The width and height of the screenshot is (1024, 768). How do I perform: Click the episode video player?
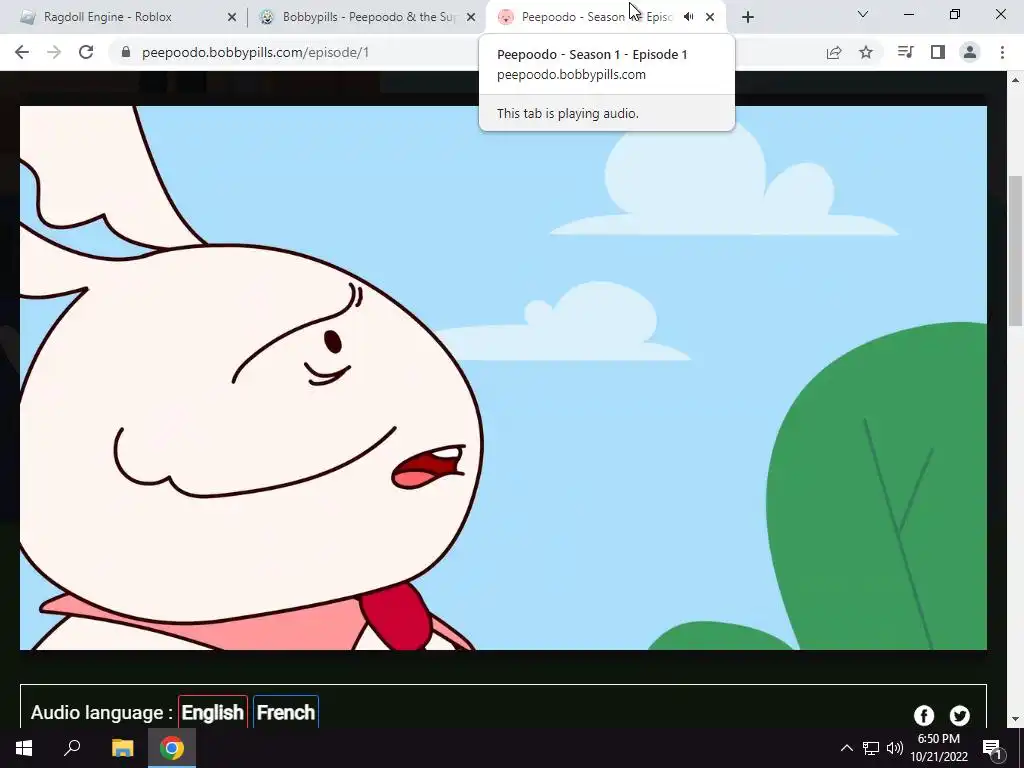pyautogui.click(x=504, y=377)
